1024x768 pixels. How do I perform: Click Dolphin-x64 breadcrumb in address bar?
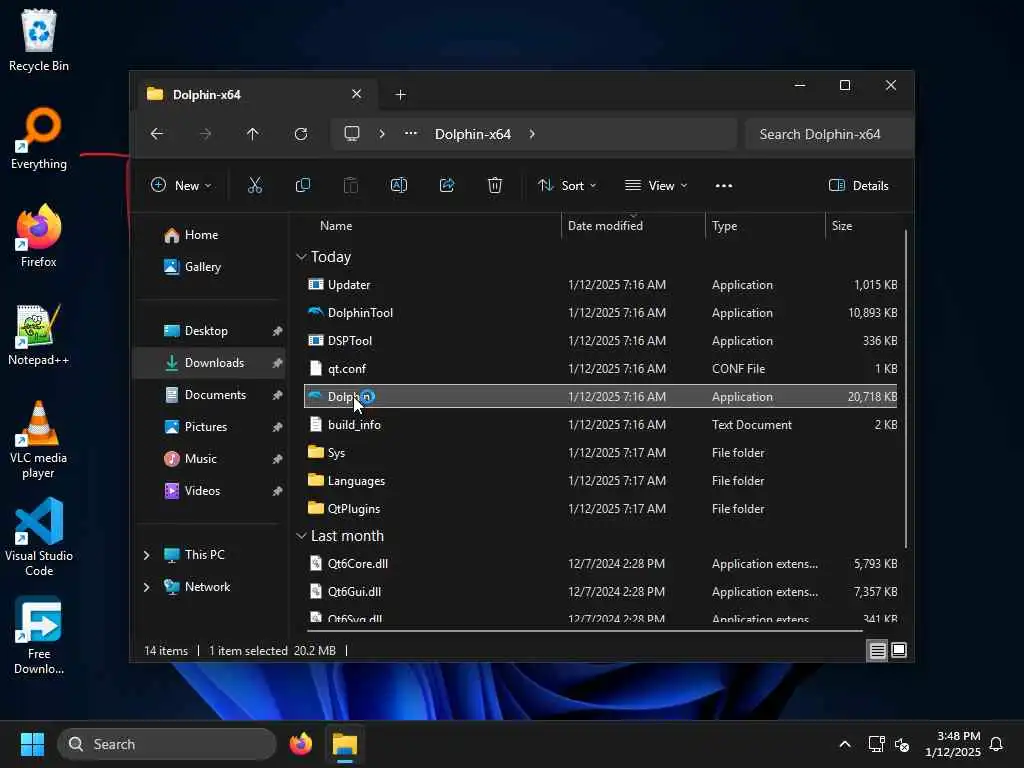point(473,134)
